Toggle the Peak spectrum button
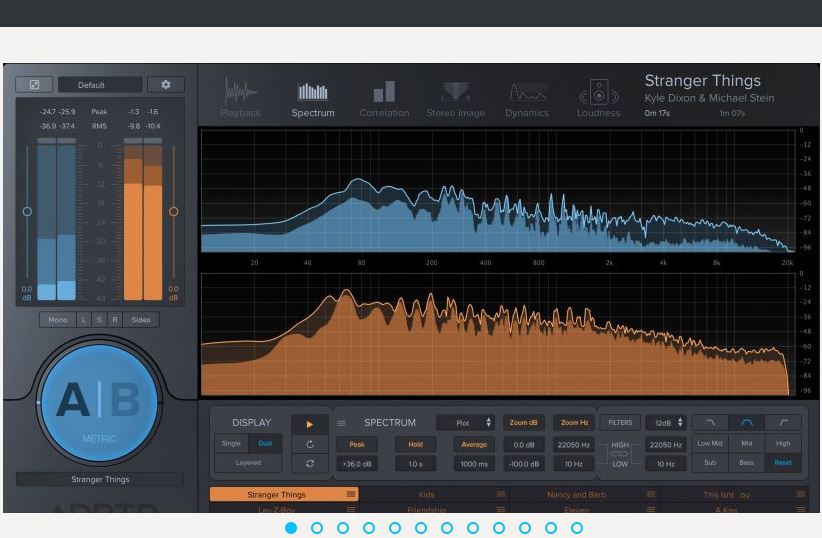822x538 pixels. click(357, 444)
